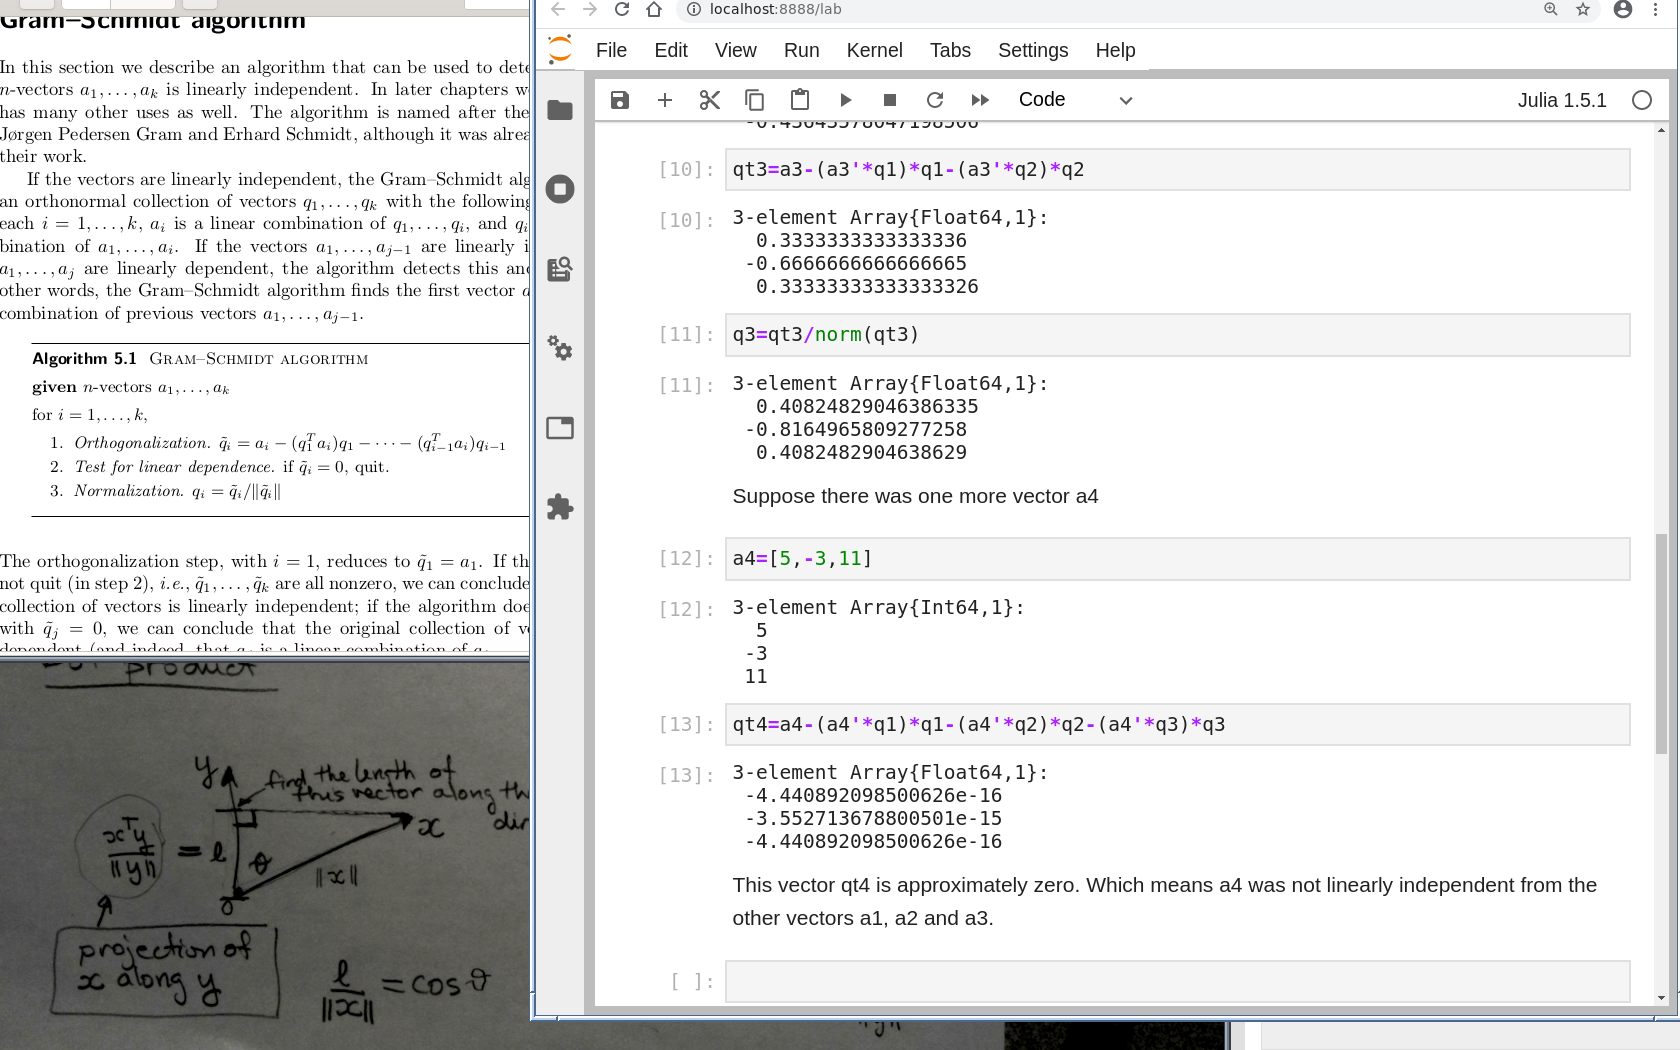
Task: Click the empty code cell at bottom
Action: click(1177, 982)
